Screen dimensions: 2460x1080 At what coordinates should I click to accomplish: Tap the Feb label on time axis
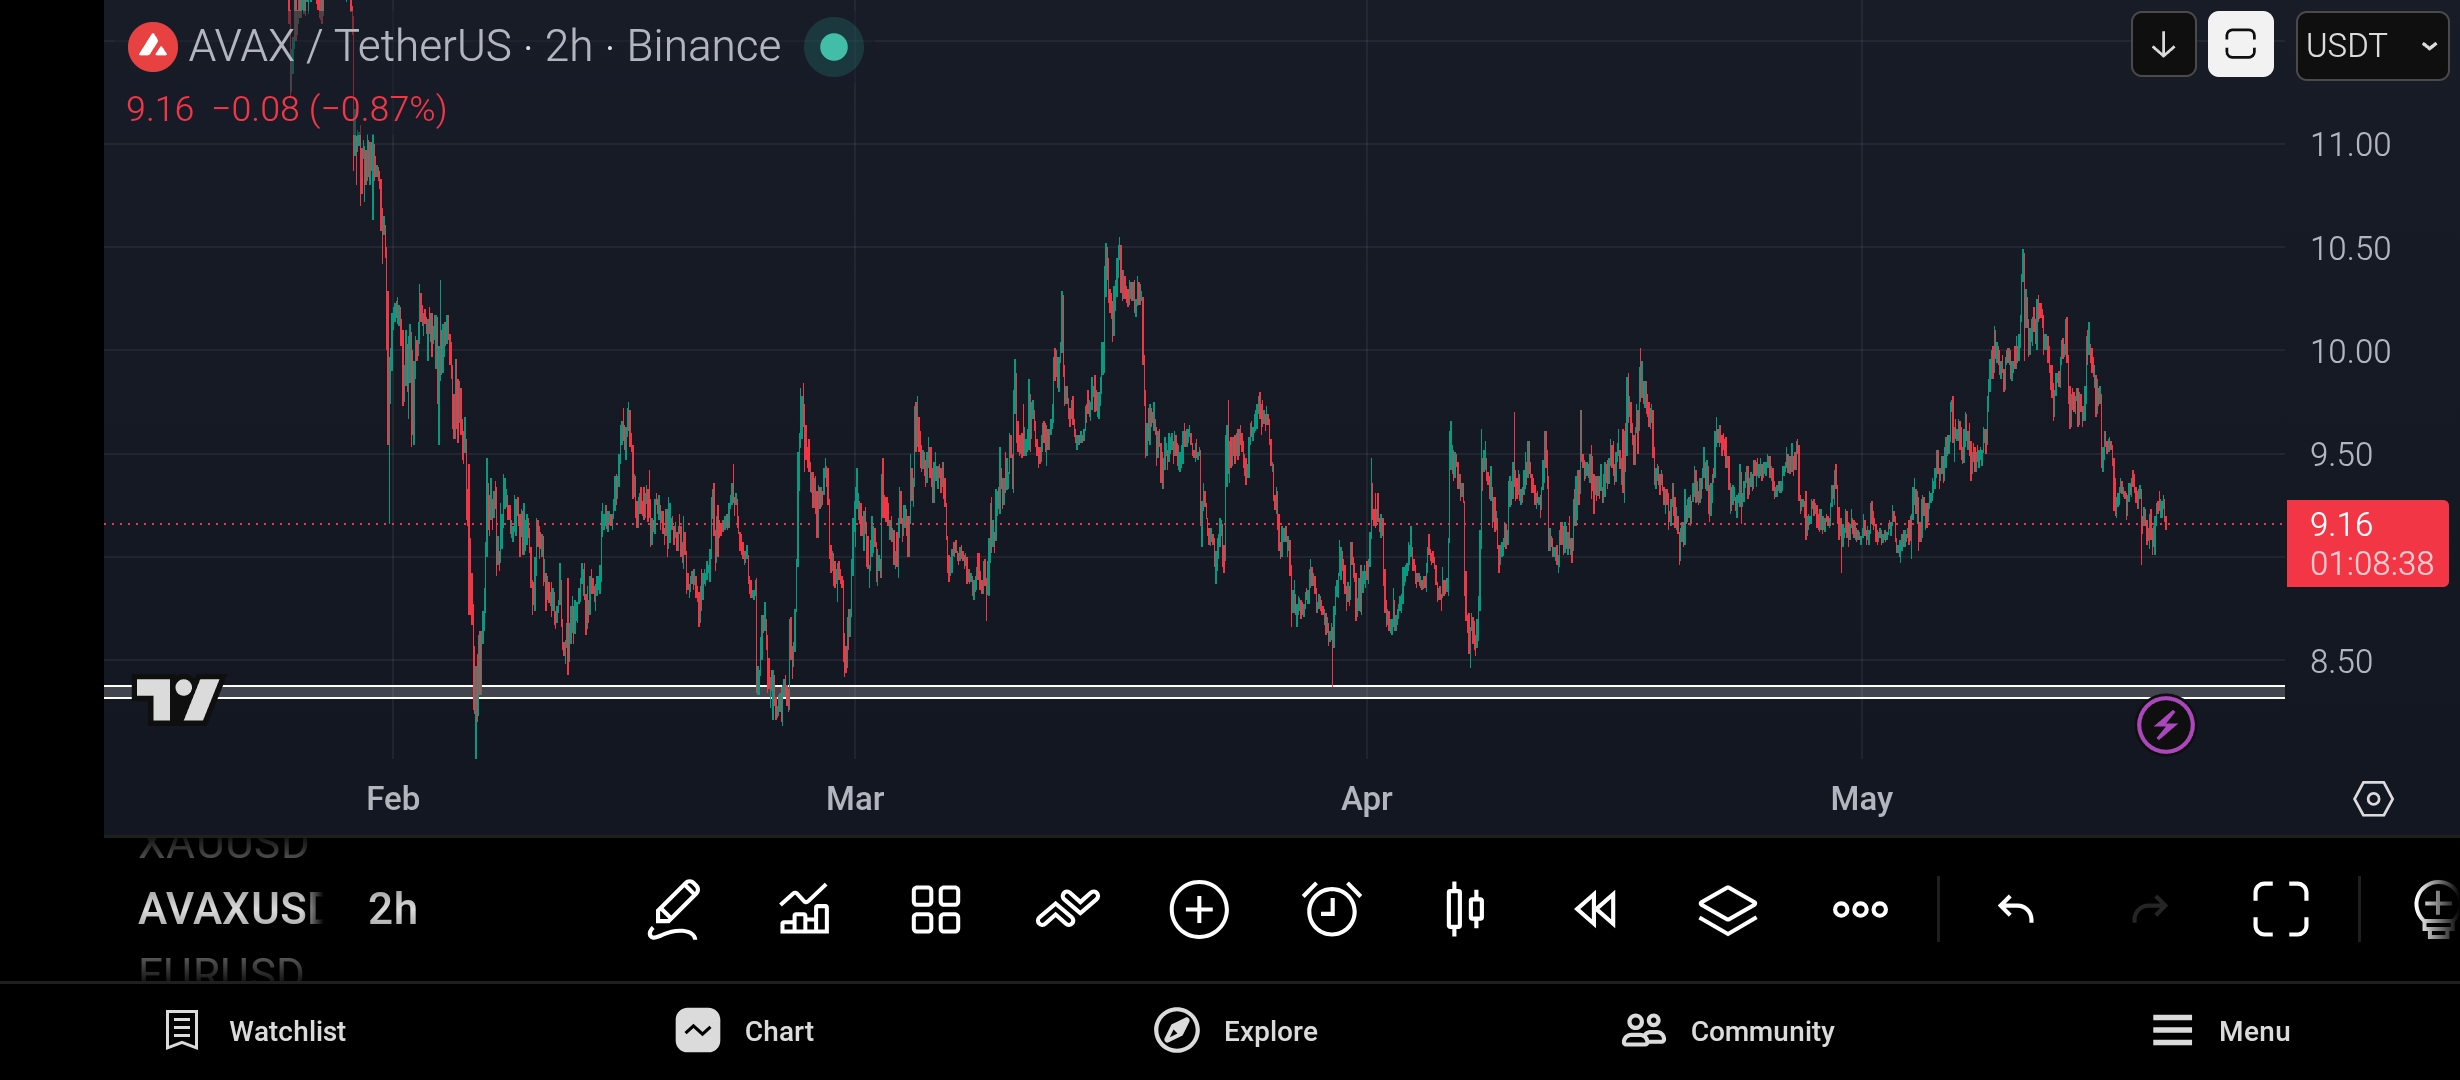click(393, 799)
